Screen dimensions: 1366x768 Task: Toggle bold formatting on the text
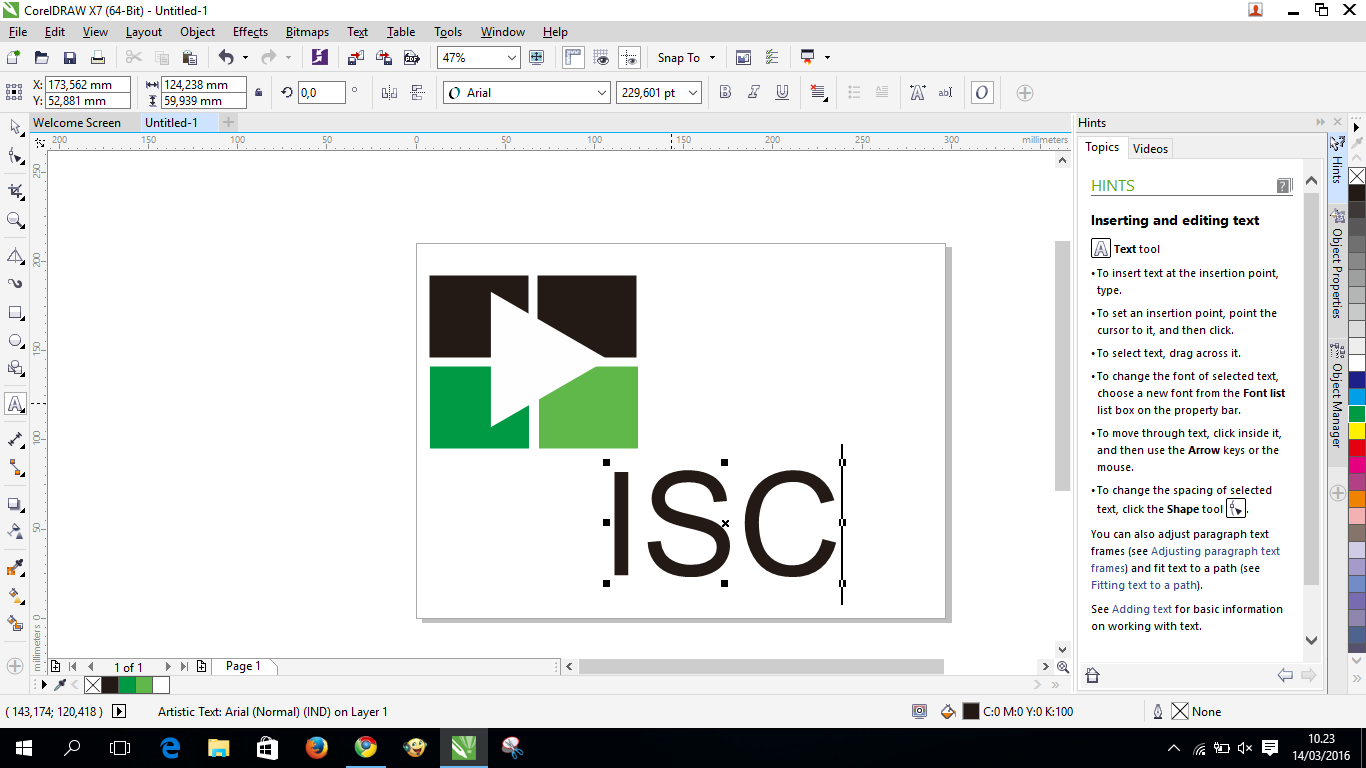click(724, 92)
